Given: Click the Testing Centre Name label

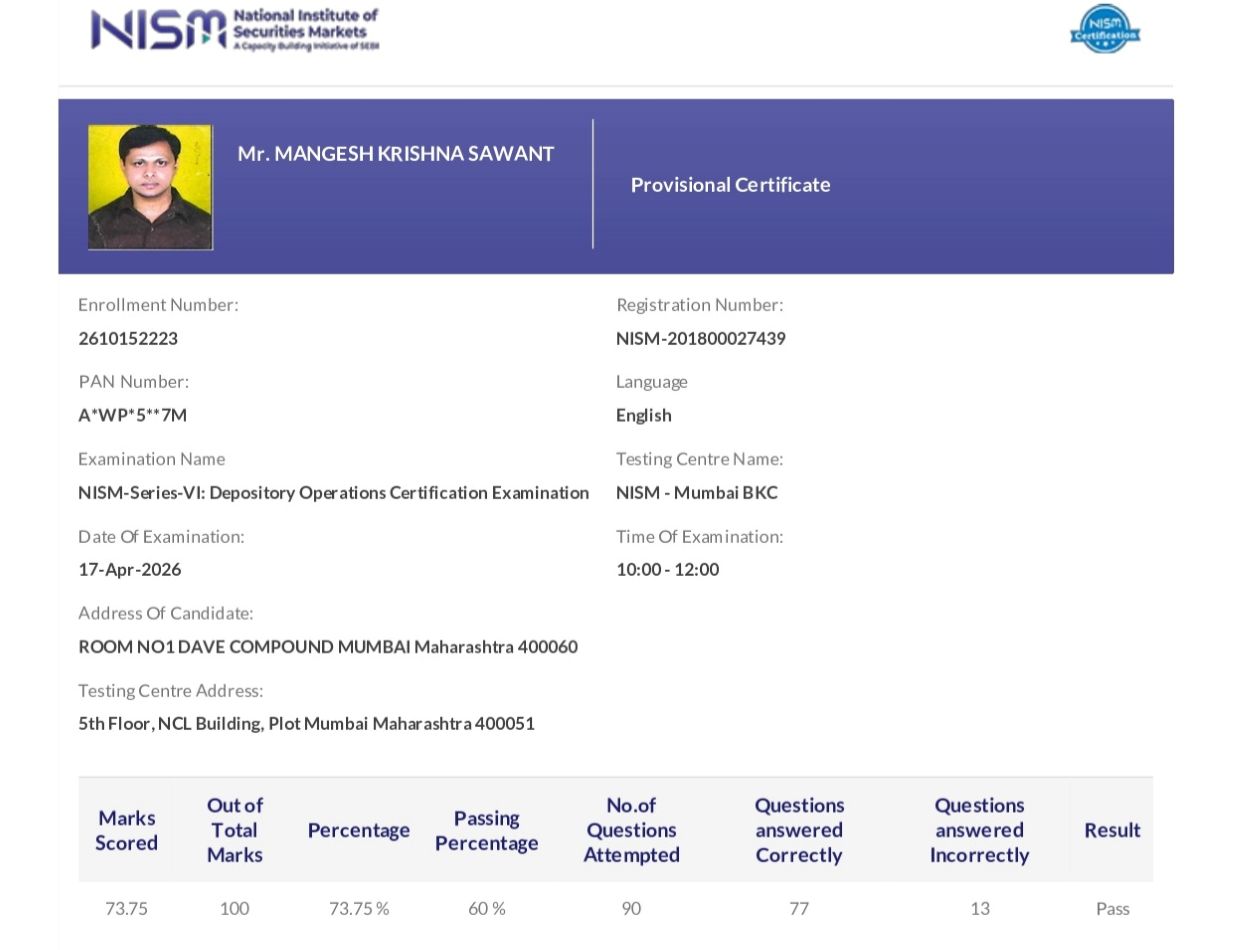Looking at the screenshot, I should (700, 458).
